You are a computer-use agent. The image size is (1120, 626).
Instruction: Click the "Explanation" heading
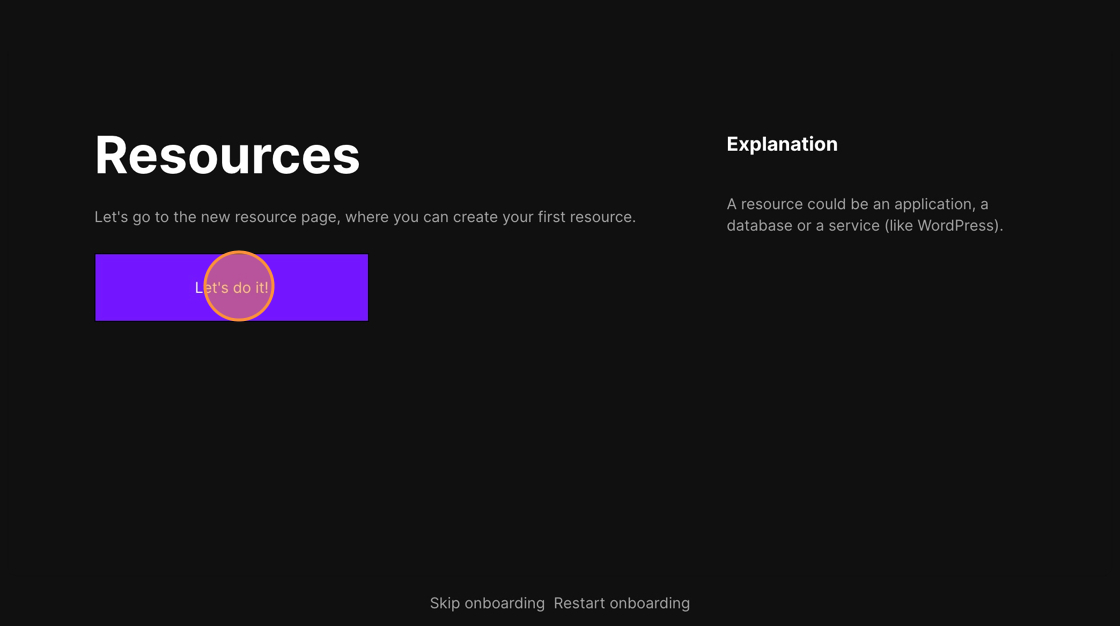tap(781, 144)
